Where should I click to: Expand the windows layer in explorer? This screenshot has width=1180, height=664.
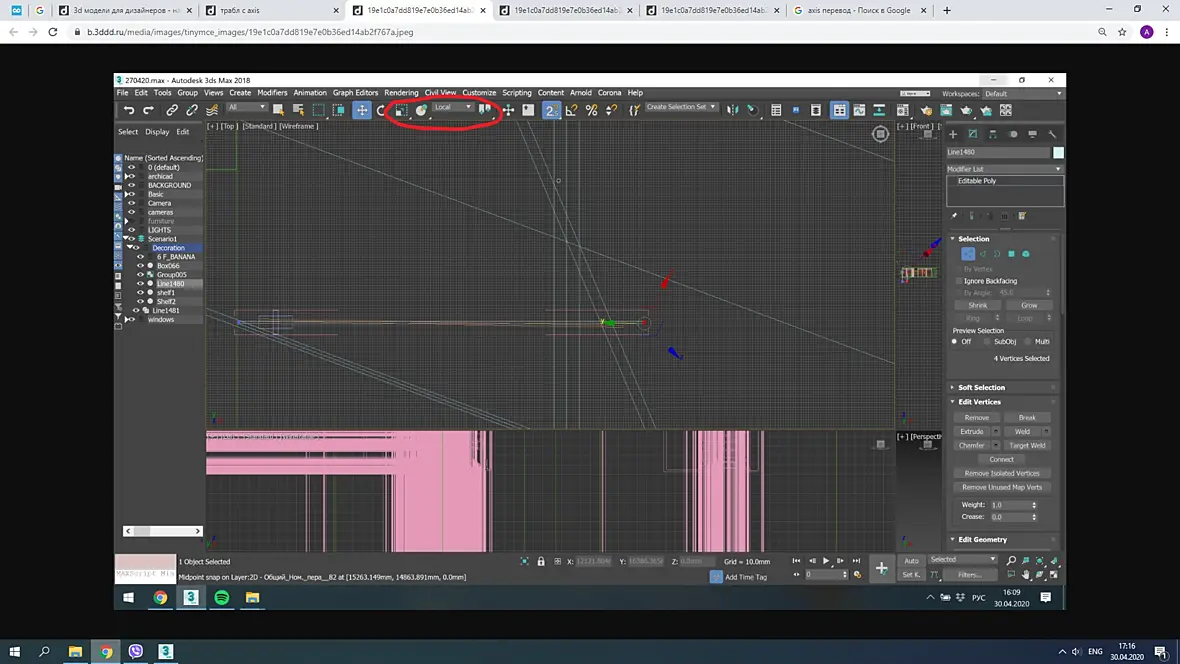pyautogui.click(x=127, y=319)
